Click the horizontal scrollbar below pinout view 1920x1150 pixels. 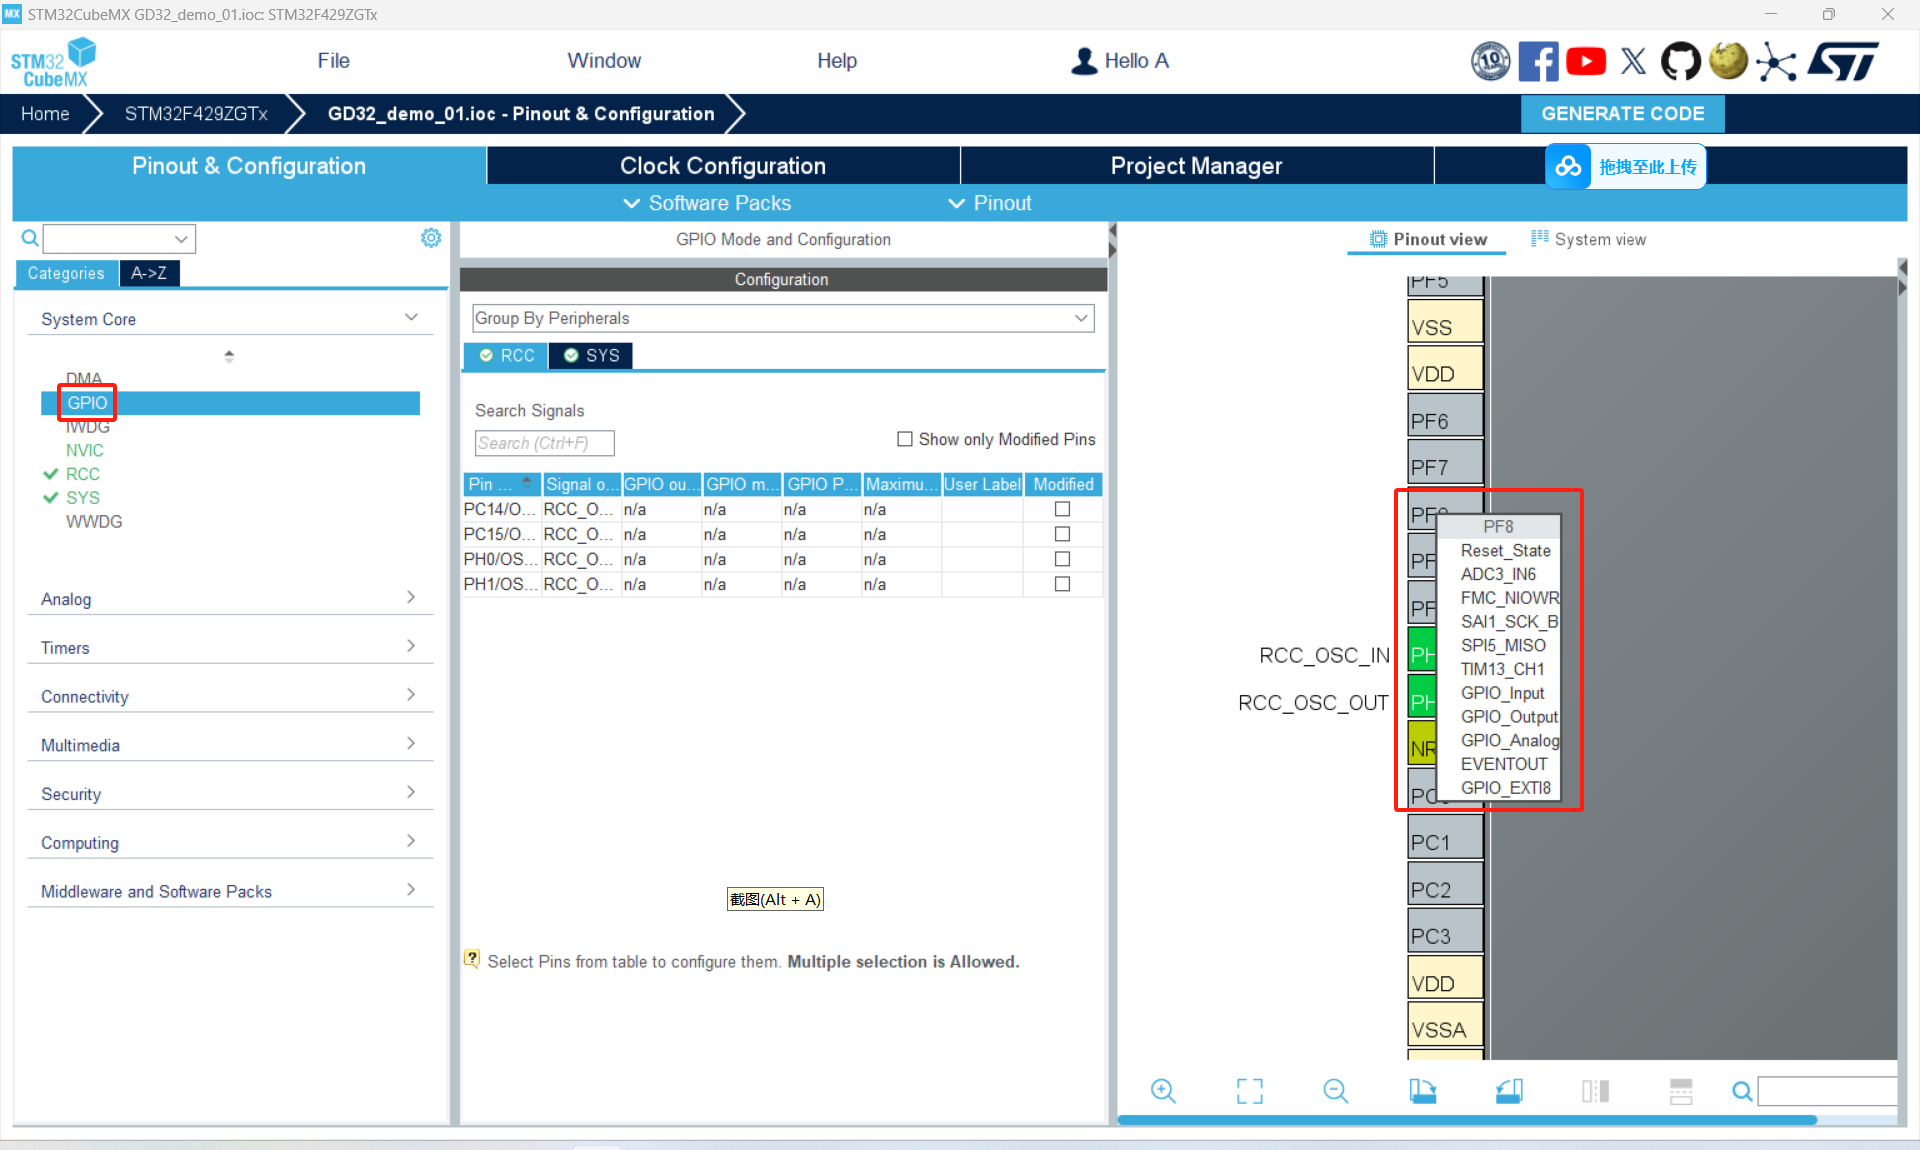click(1466, 1120)
